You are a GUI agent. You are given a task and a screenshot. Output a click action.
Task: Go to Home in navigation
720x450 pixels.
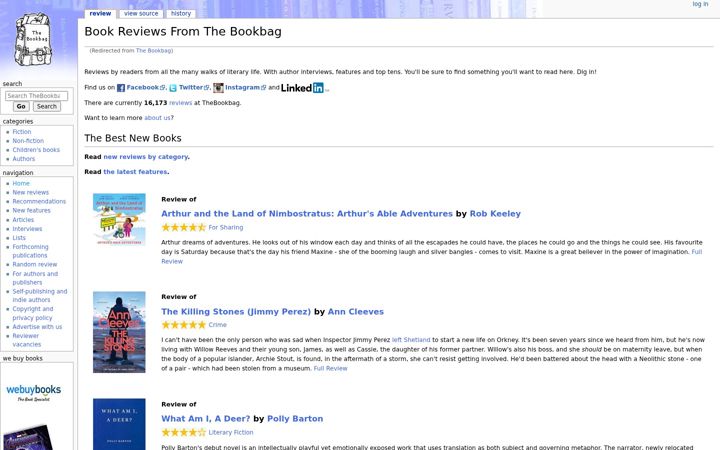(21, 183)
